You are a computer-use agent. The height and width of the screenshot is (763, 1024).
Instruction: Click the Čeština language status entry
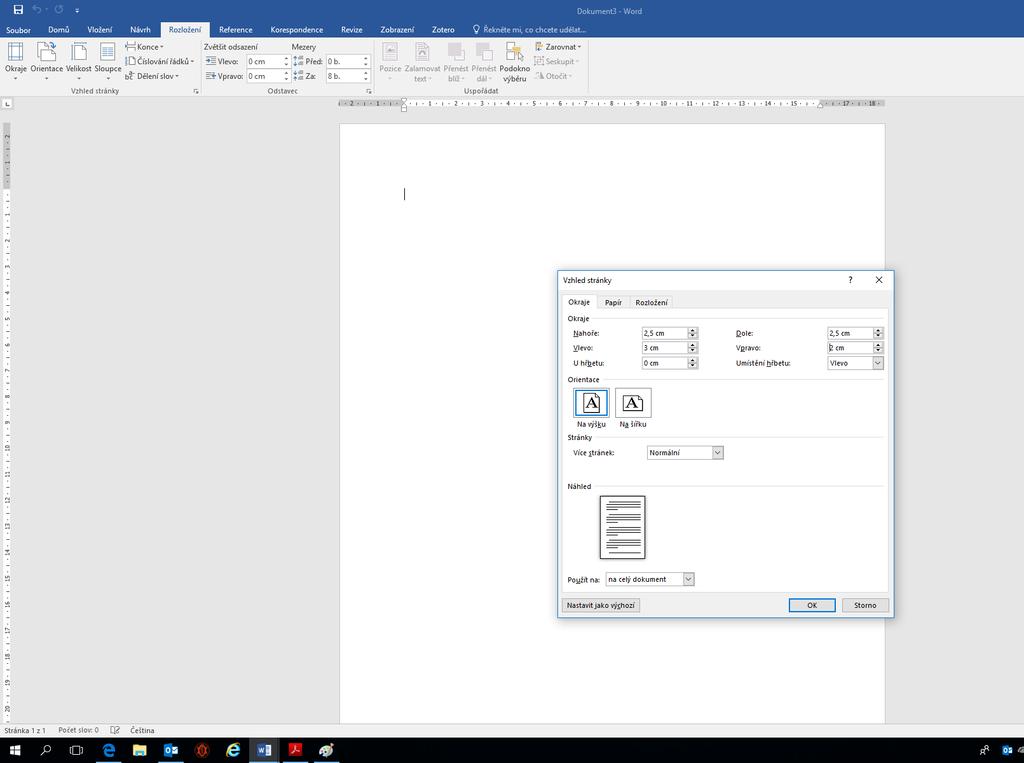click(142, 730)
